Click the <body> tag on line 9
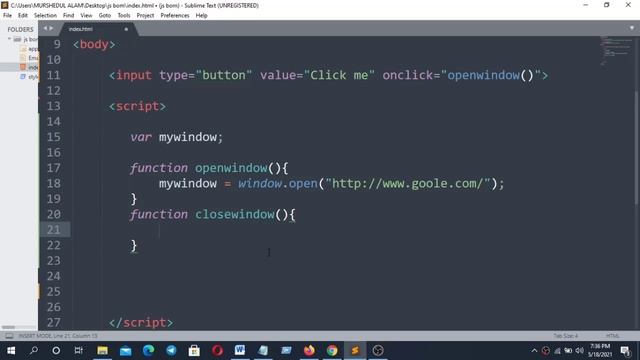 coord(94,44)
